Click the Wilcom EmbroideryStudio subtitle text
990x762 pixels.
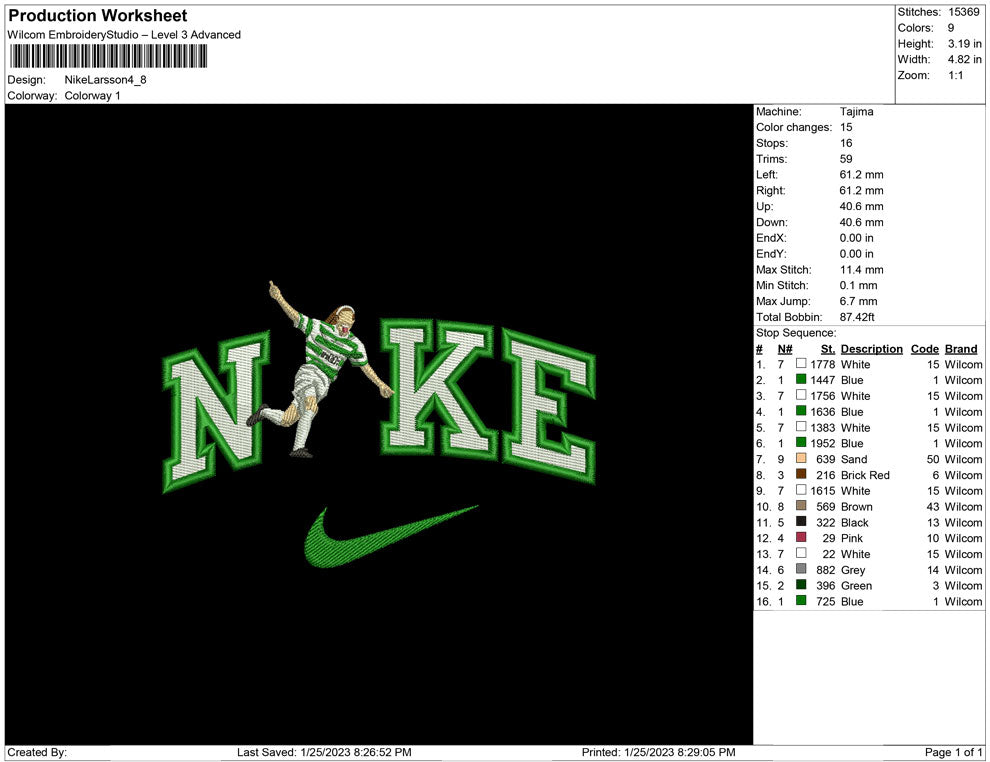pos(124,35)
